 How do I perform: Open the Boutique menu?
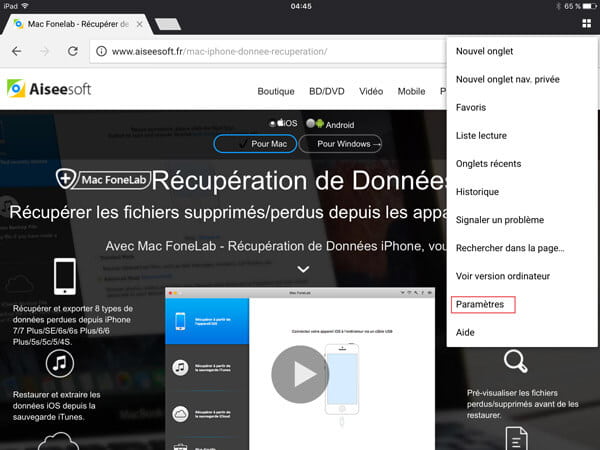(276, 91)
